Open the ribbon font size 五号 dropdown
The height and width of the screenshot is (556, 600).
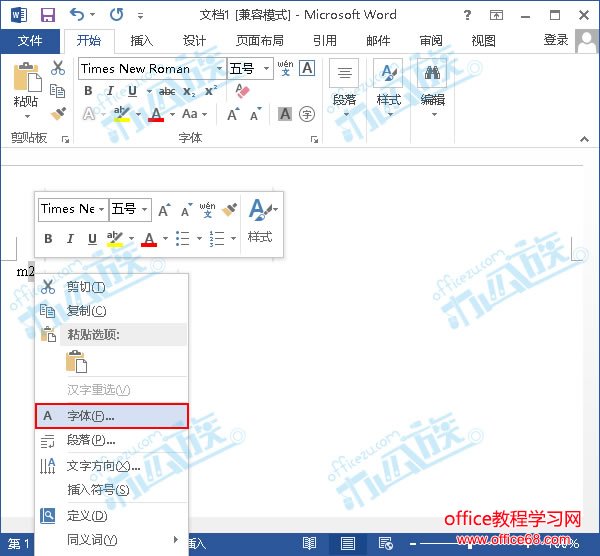[266, 68]
